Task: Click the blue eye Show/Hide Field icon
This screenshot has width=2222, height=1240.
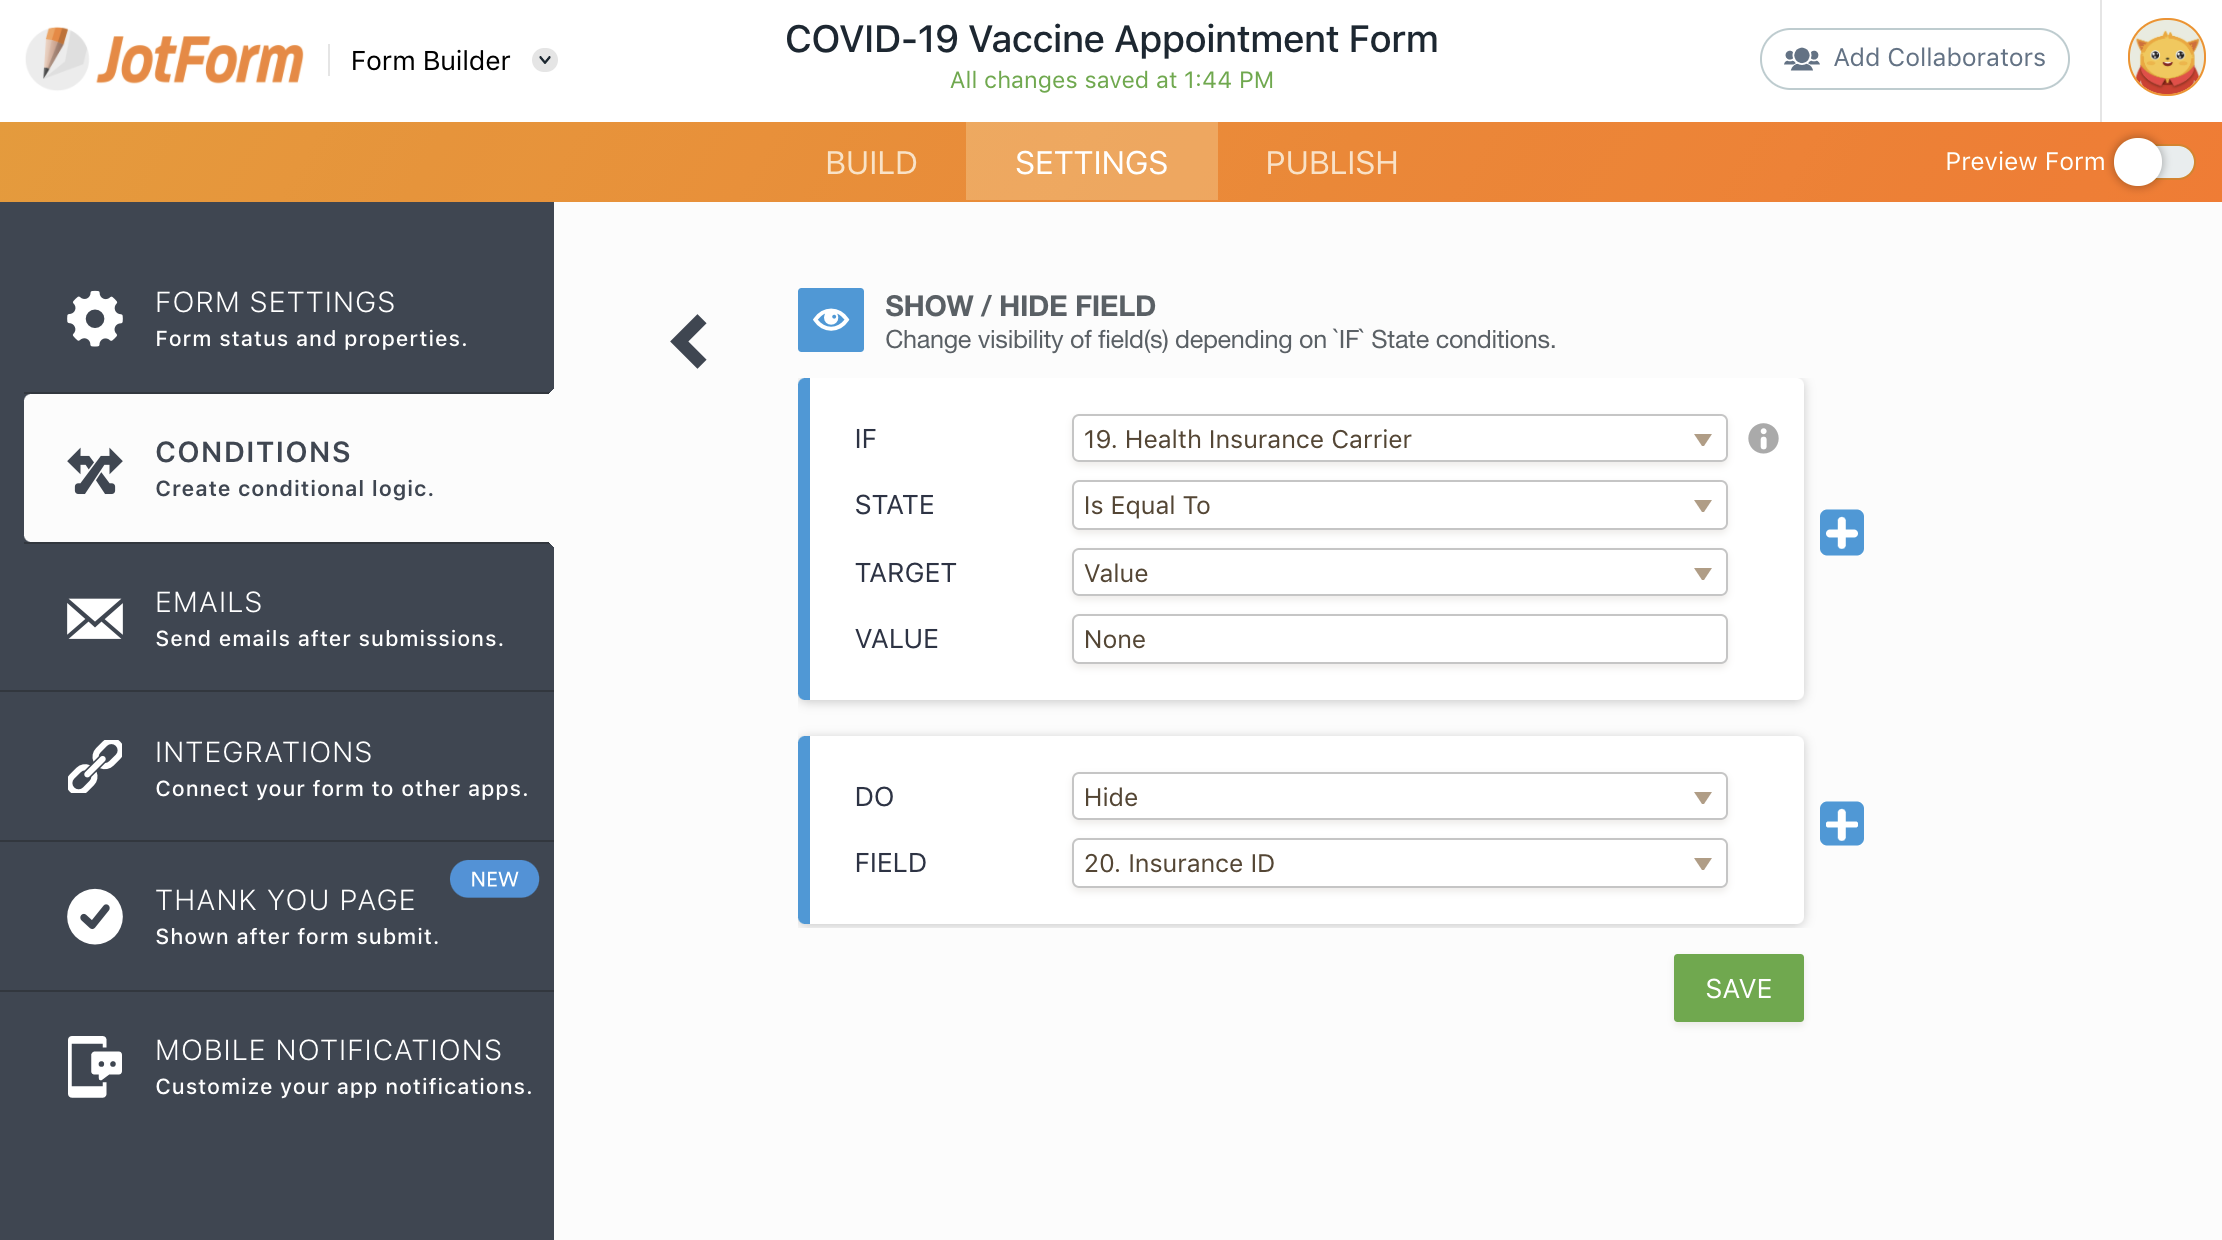Action: click(x=830, y=320)
